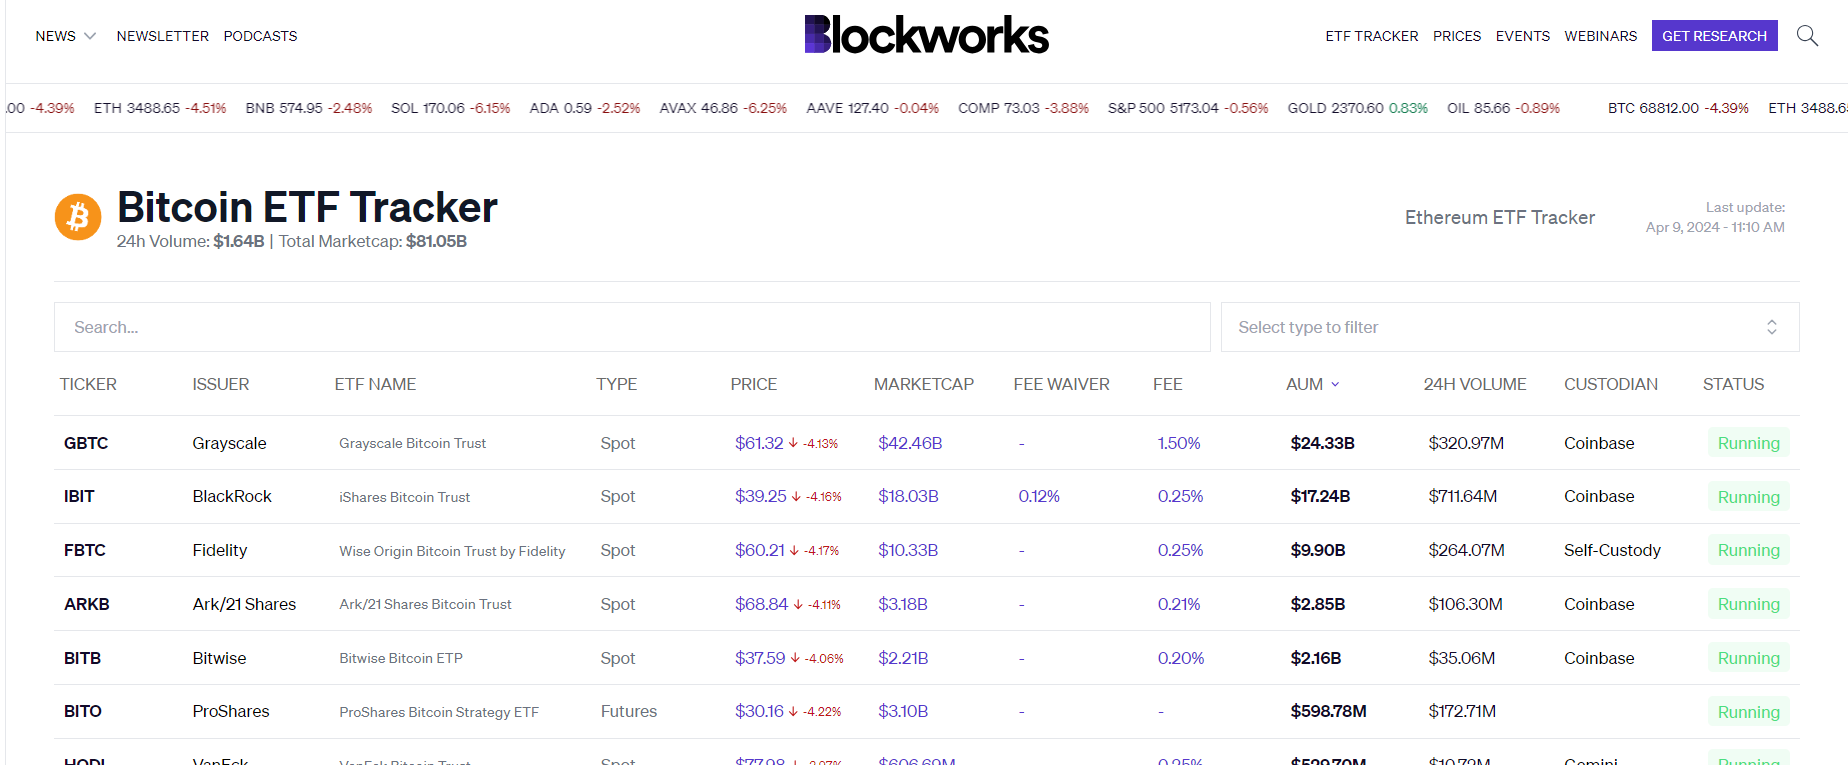This screenshot has height=765, width=1848.
Task: Go to ETF TRACKER
Action: click(1371, 36)
